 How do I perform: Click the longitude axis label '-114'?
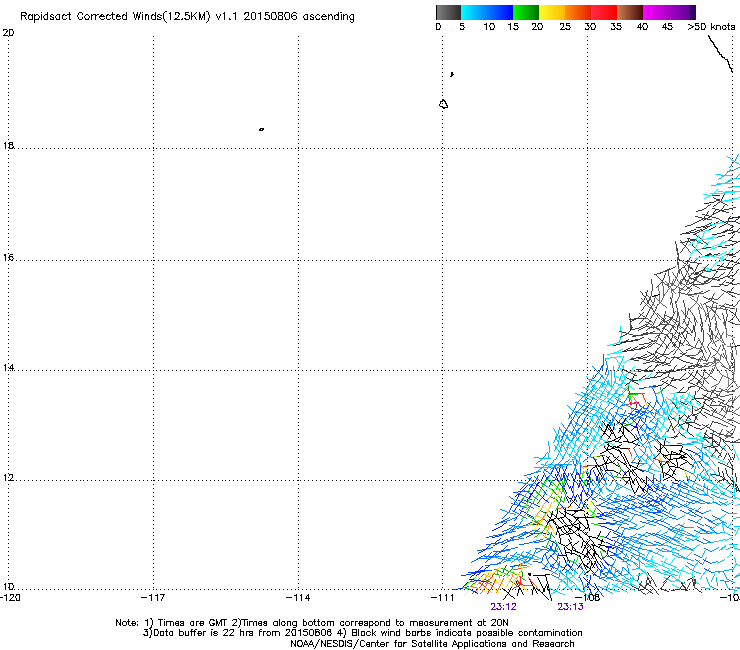298,598
